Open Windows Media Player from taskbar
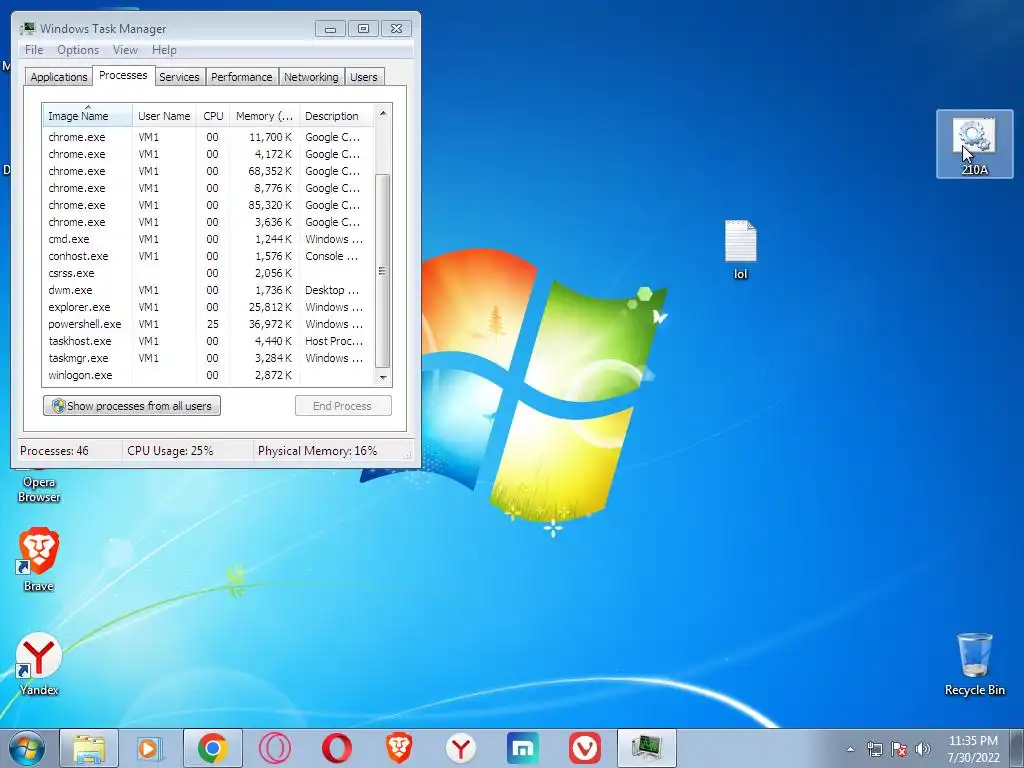 (x=150, y=748)
